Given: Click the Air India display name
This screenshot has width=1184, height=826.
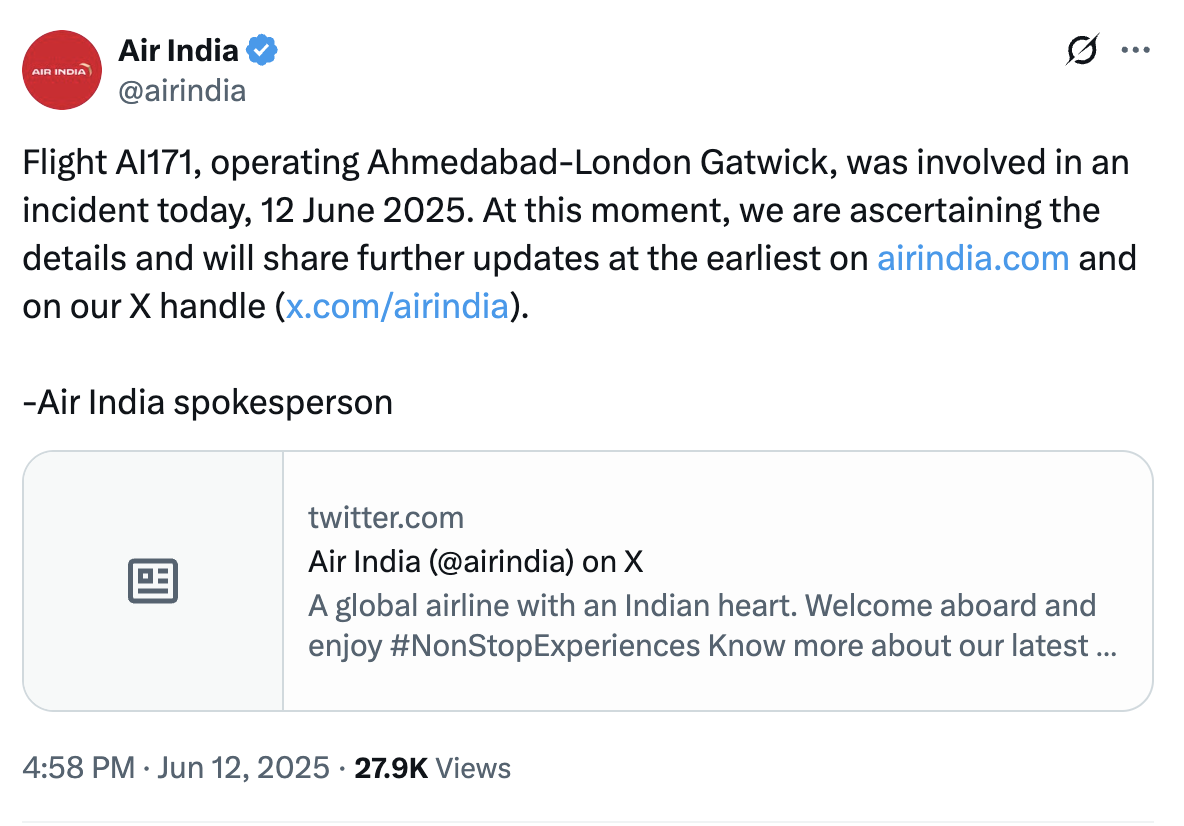Looking at the screenshot, I should [x=178, y=50].
